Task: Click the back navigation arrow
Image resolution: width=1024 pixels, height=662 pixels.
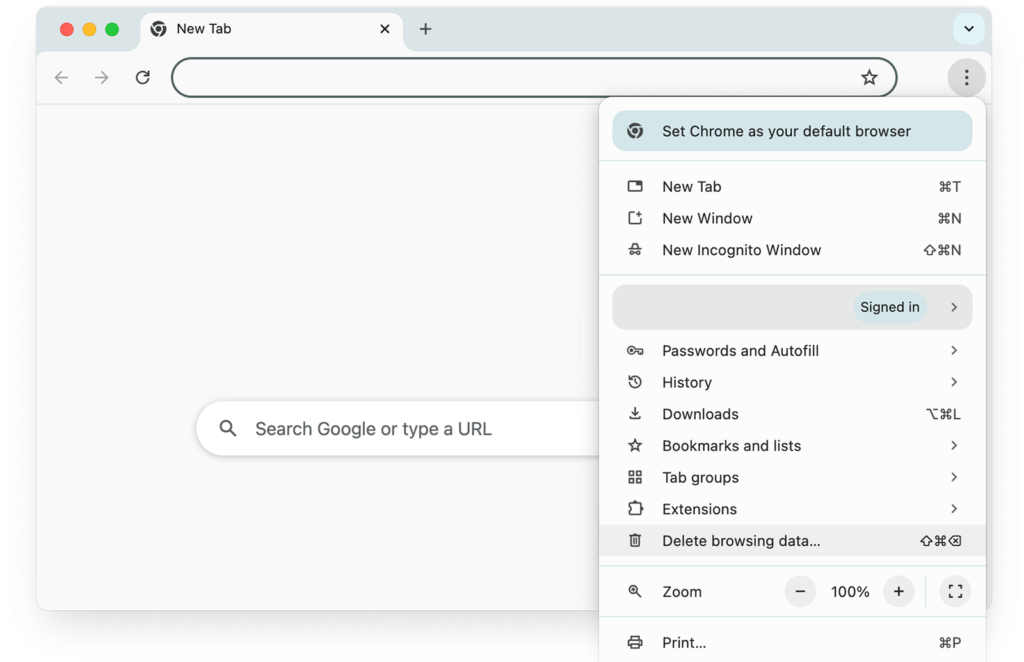Action: (61, 78)
